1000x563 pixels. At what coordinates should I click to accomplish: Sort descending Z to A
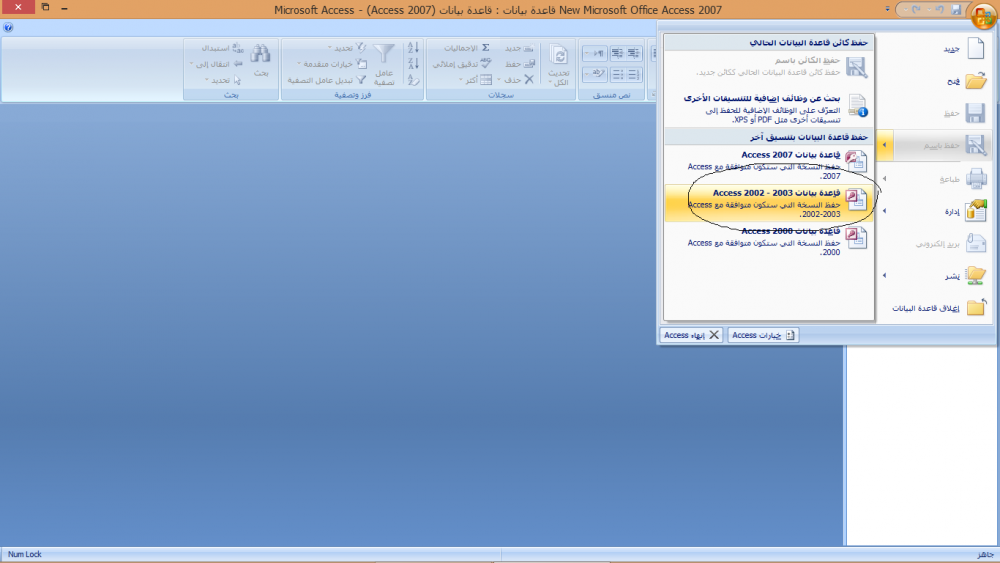click(x=413, y=64)
